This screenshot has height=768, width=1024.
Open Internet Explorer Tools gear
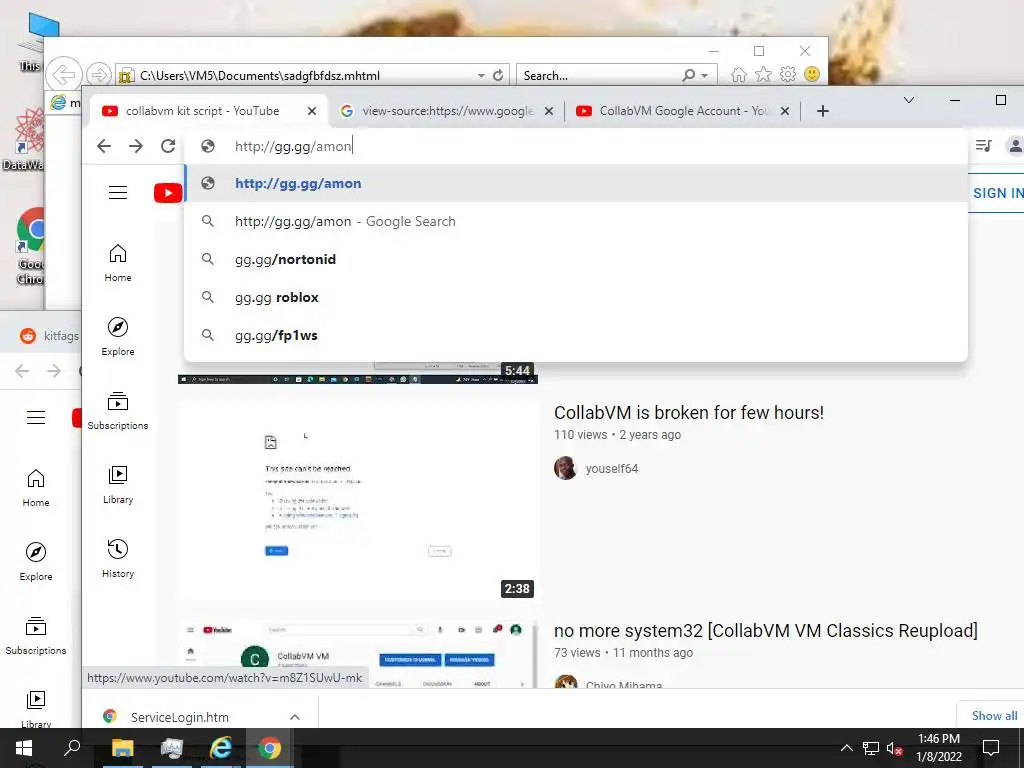(x=788, y=75)
